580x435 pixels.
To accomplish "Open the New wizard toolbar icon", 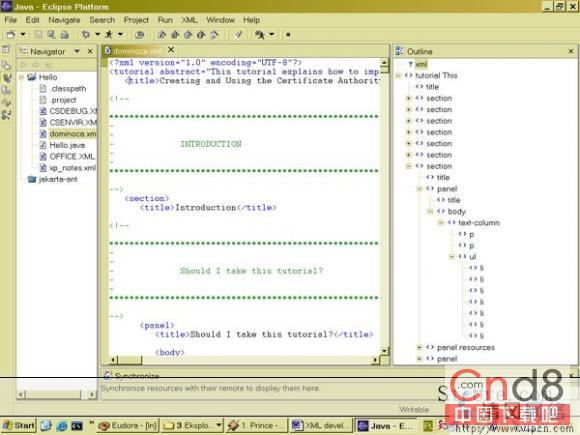I will [11, 35].
